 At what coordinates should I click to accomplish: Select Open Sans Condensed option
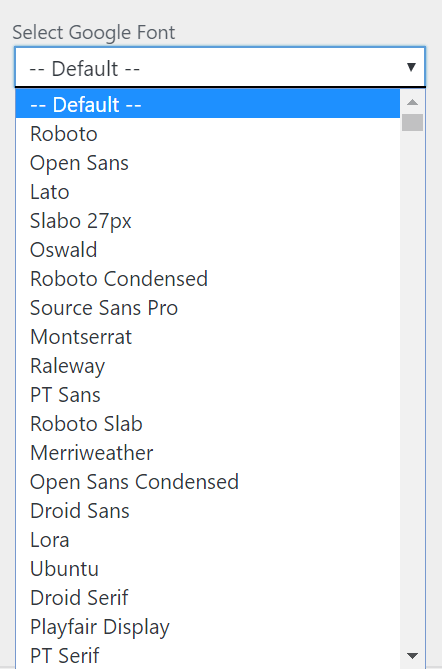208,482
